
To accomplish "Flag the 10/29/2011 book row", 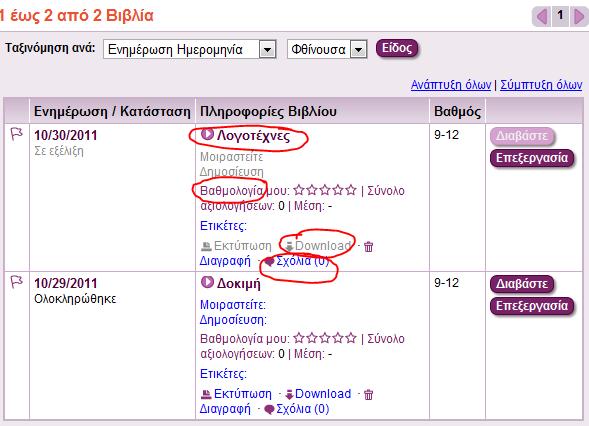I will pyautogui.click(x=16, y=282).
